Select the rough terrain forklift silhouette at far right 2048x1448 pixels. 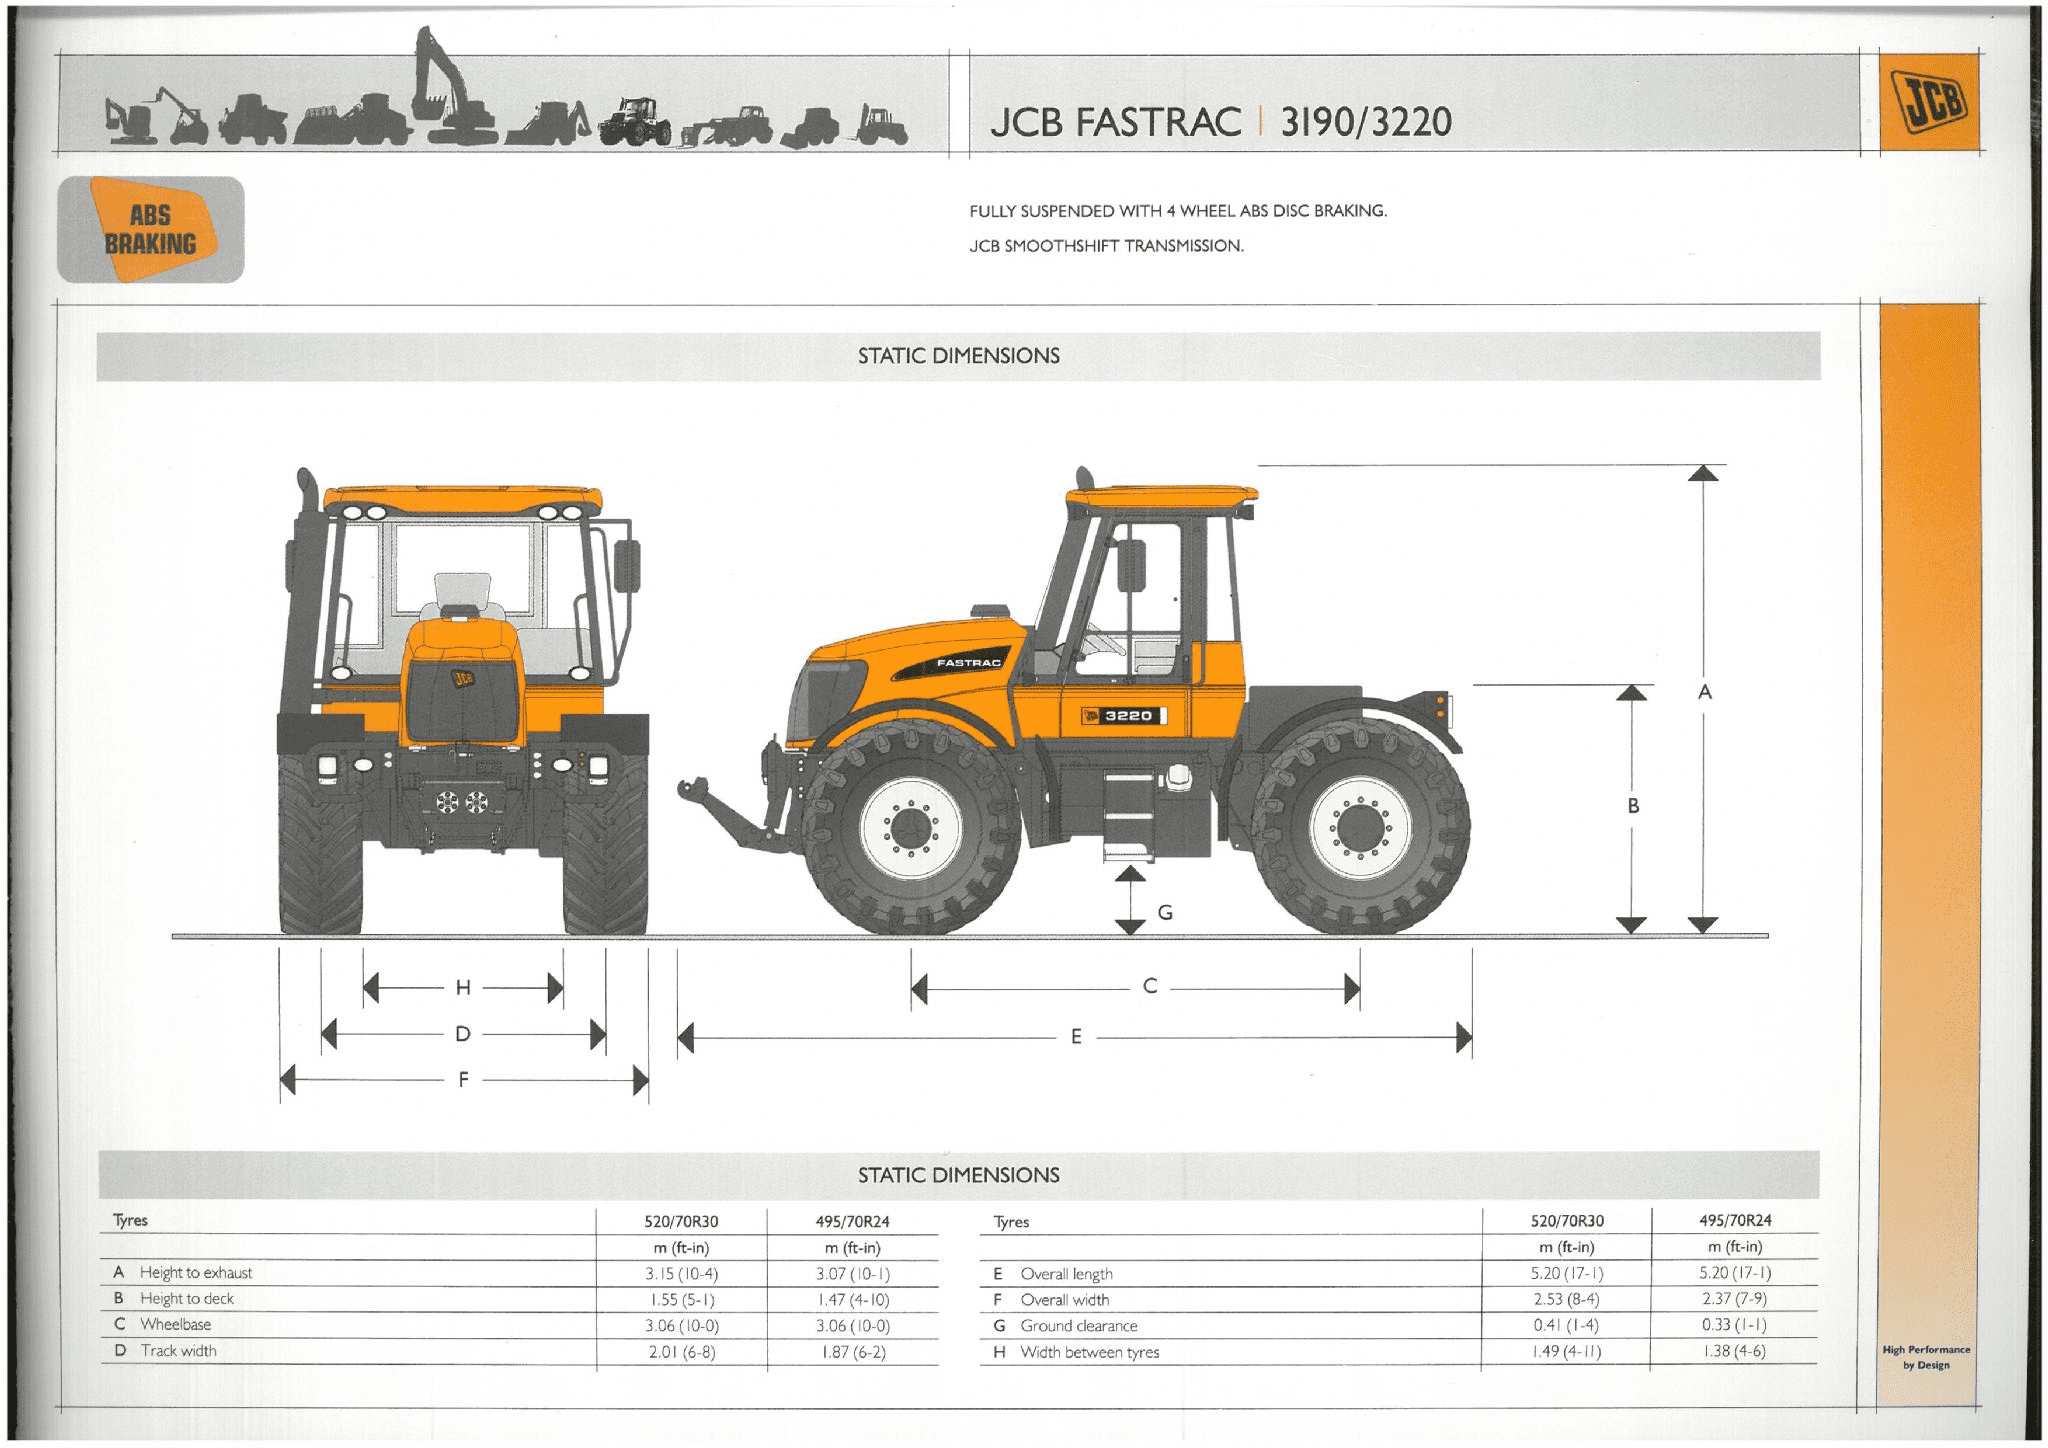(x=881, y=126)
